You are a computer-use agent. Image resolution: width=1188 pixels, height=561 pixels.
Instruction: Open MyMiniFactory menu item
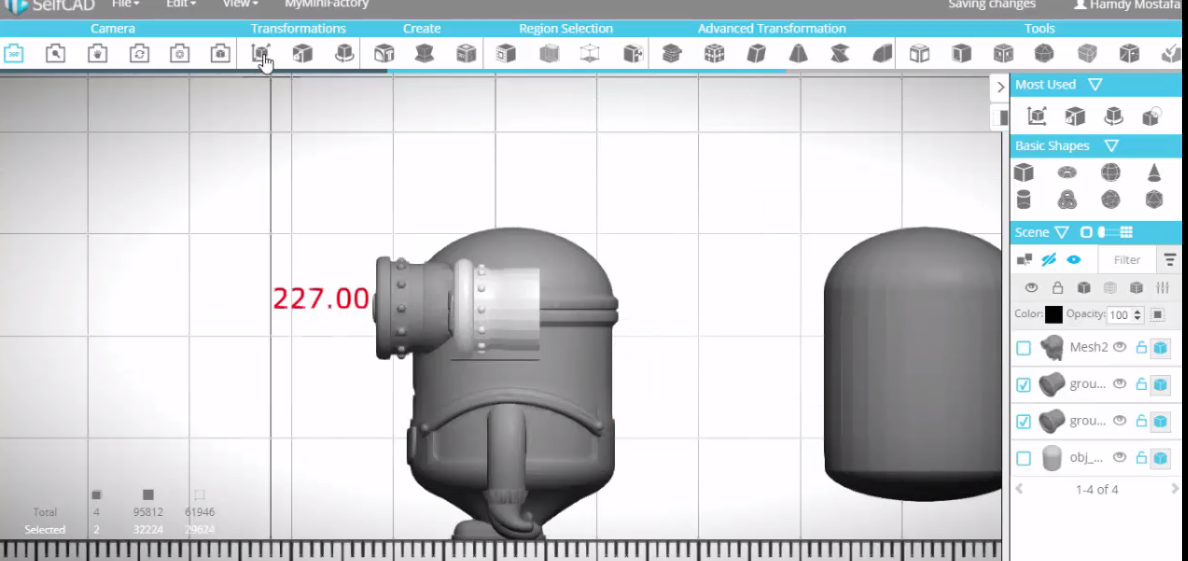(327, 4)
